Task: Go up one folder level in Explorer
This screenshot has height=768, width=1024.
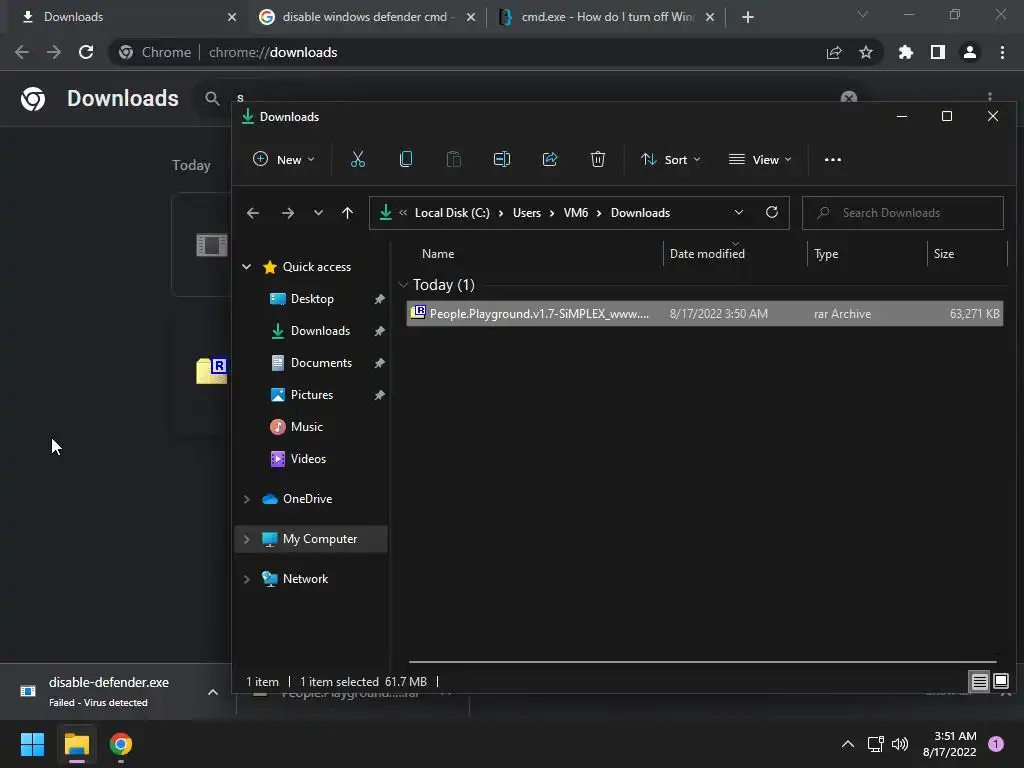Action: 347,213
